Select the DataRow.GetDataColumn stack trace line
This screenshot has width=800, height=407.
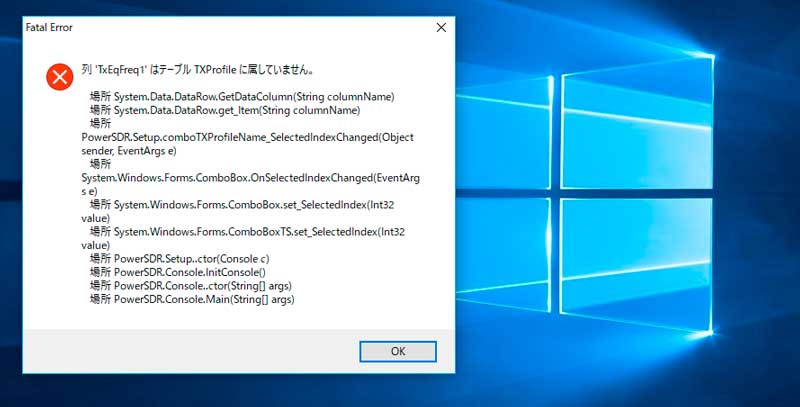pyautogui.click(x=240, y=96)
